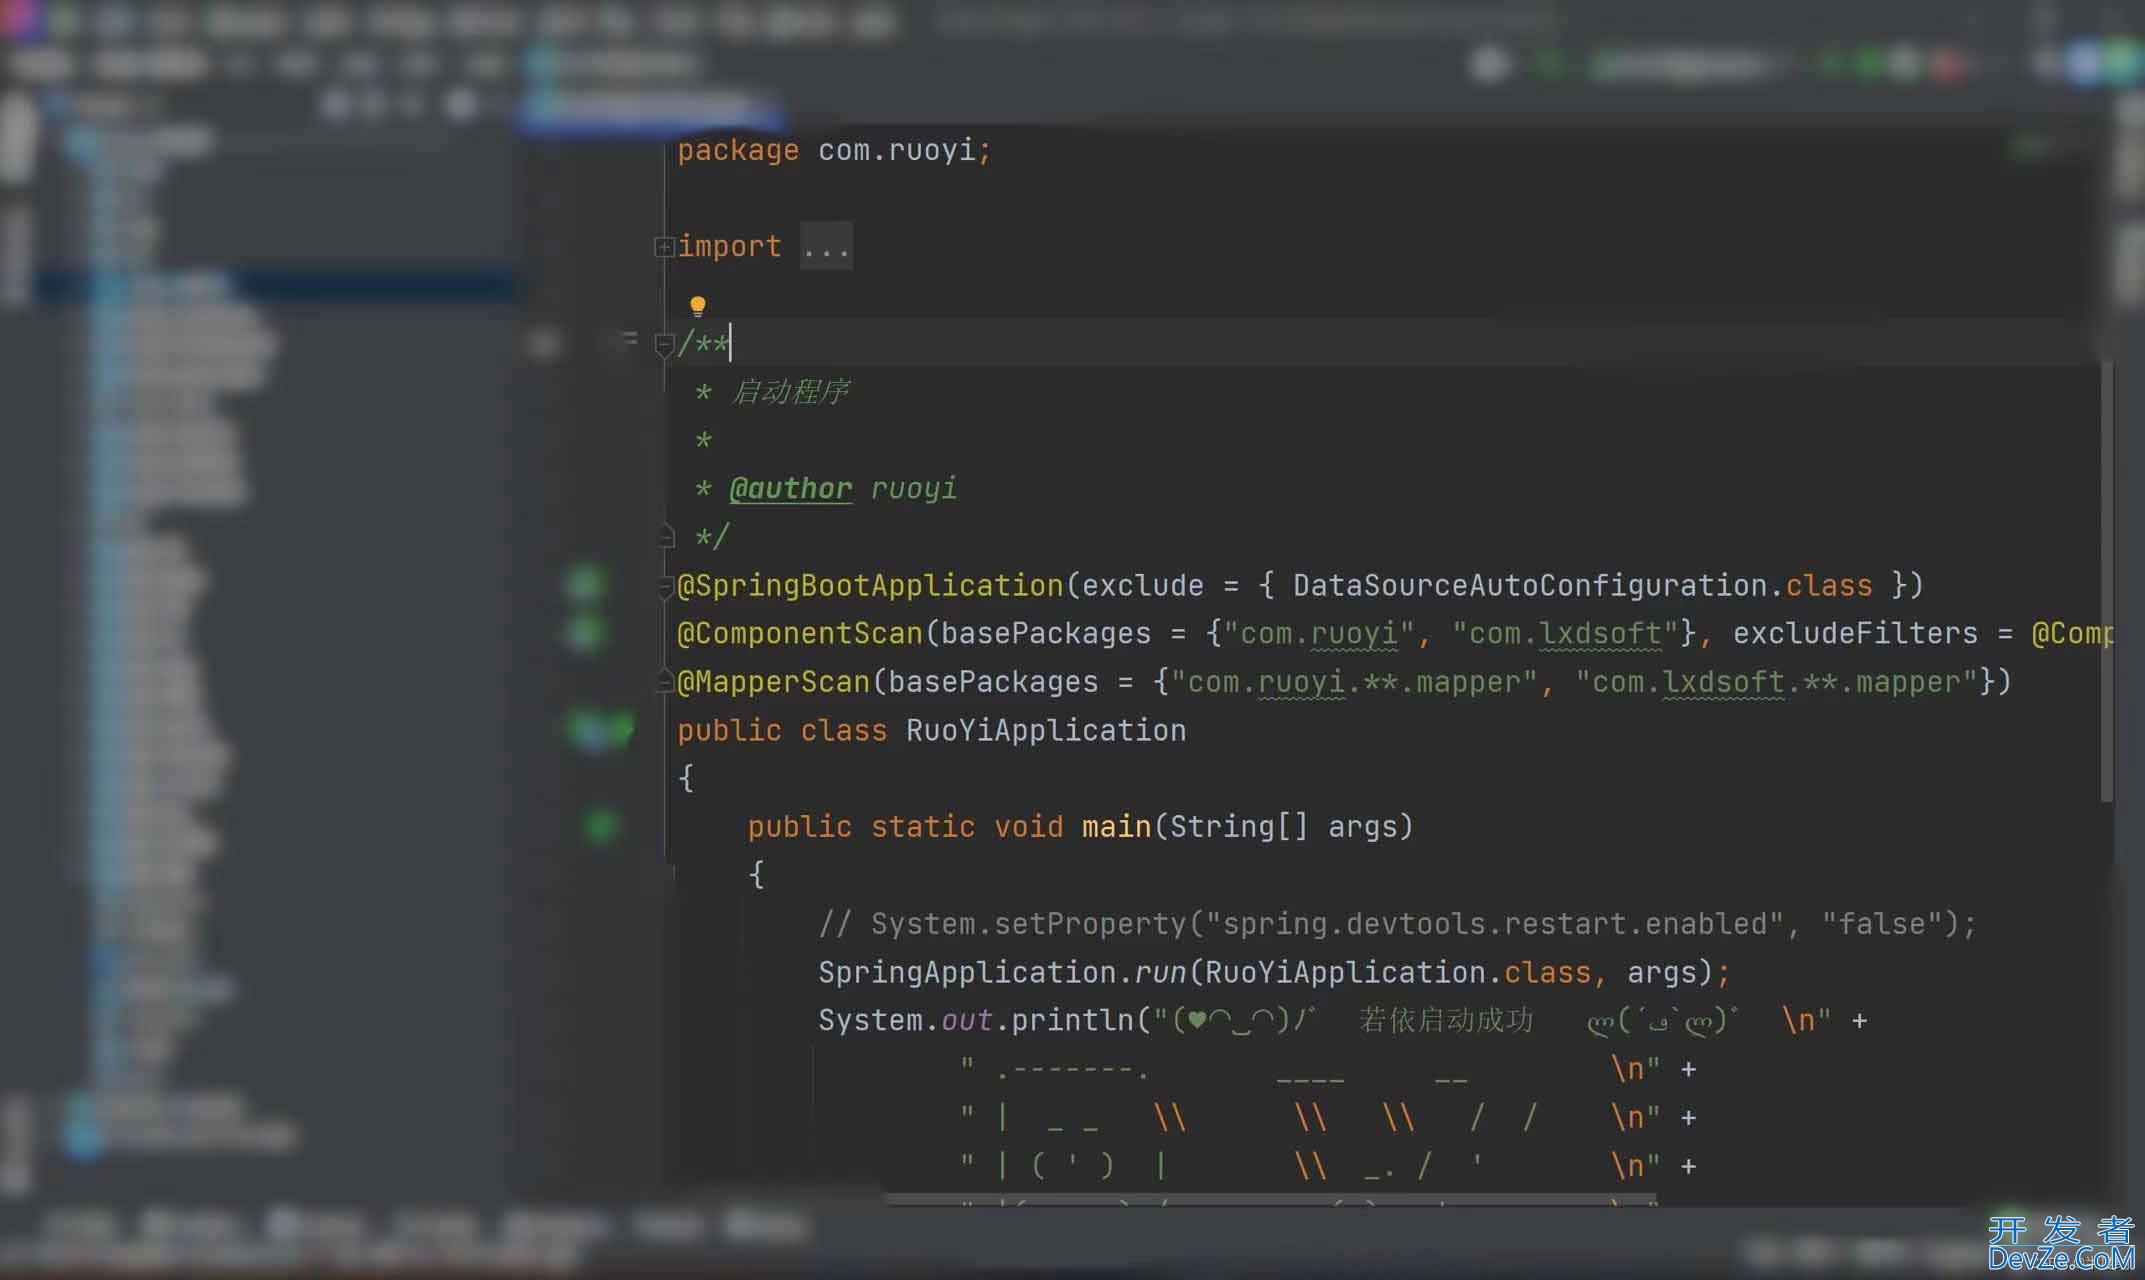Image resolution: width=2145 pixels, height=1280 pixels.
Task: Click 'com.ruoyi' in the package statement
Action: click(896, 151)
